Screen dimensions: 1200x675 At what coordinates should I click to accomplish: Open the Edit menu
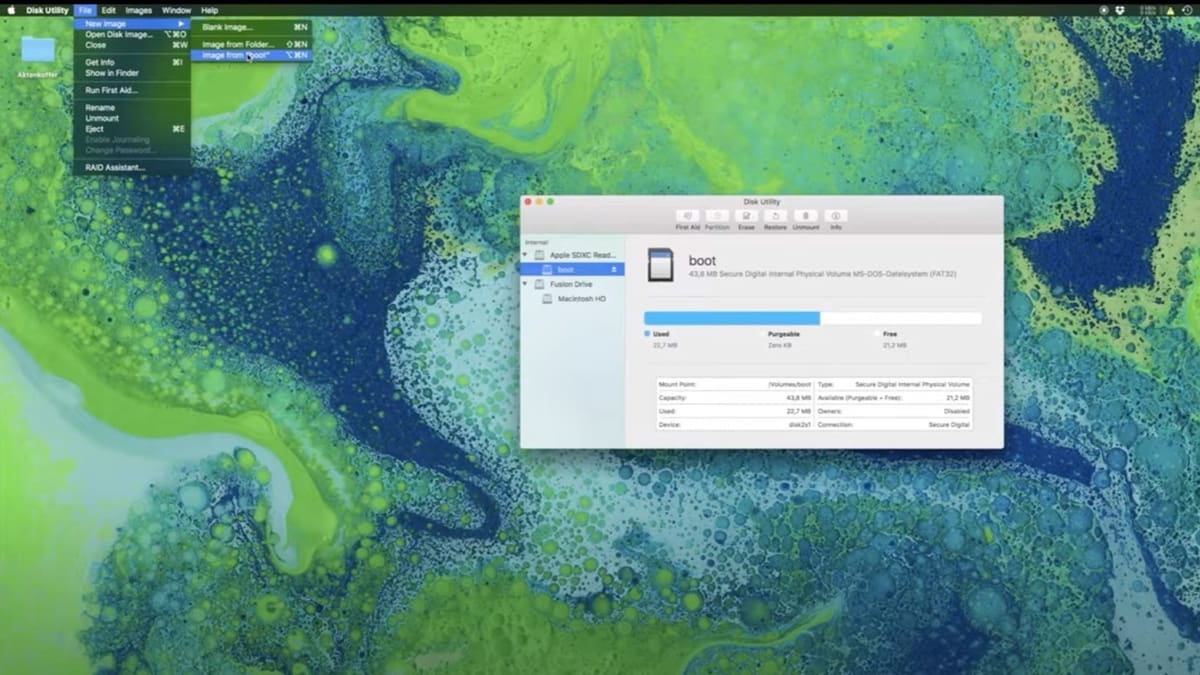coord(108,10)
